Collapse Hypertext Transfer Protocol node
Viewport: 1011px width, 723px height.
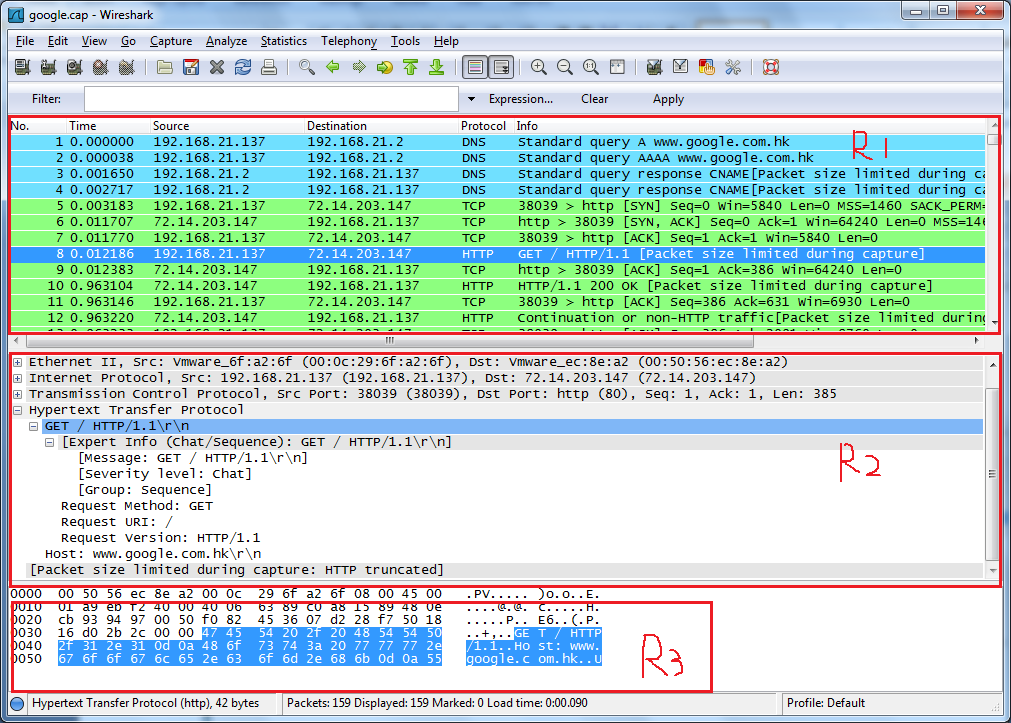click(18, 410)
